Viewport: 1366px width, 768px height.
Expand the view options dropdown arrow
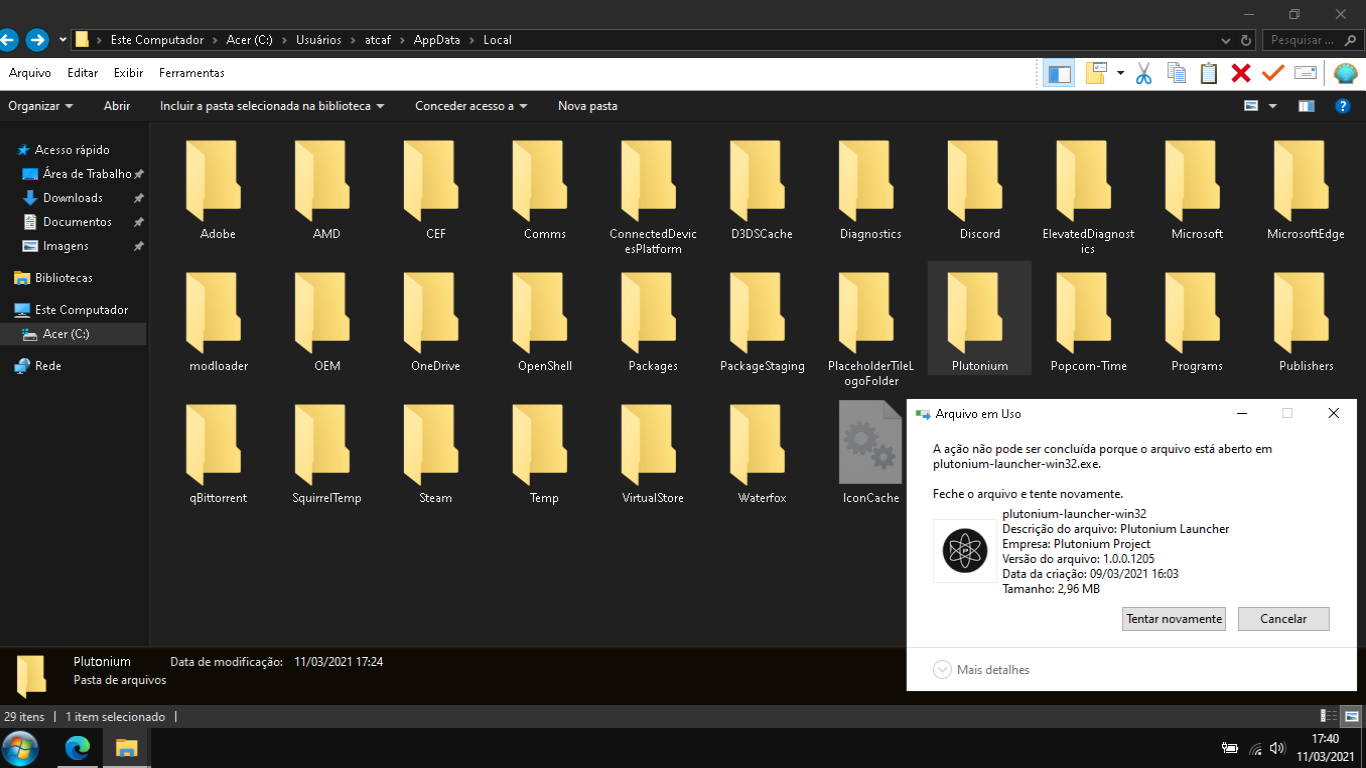[x=1273, y=106]
